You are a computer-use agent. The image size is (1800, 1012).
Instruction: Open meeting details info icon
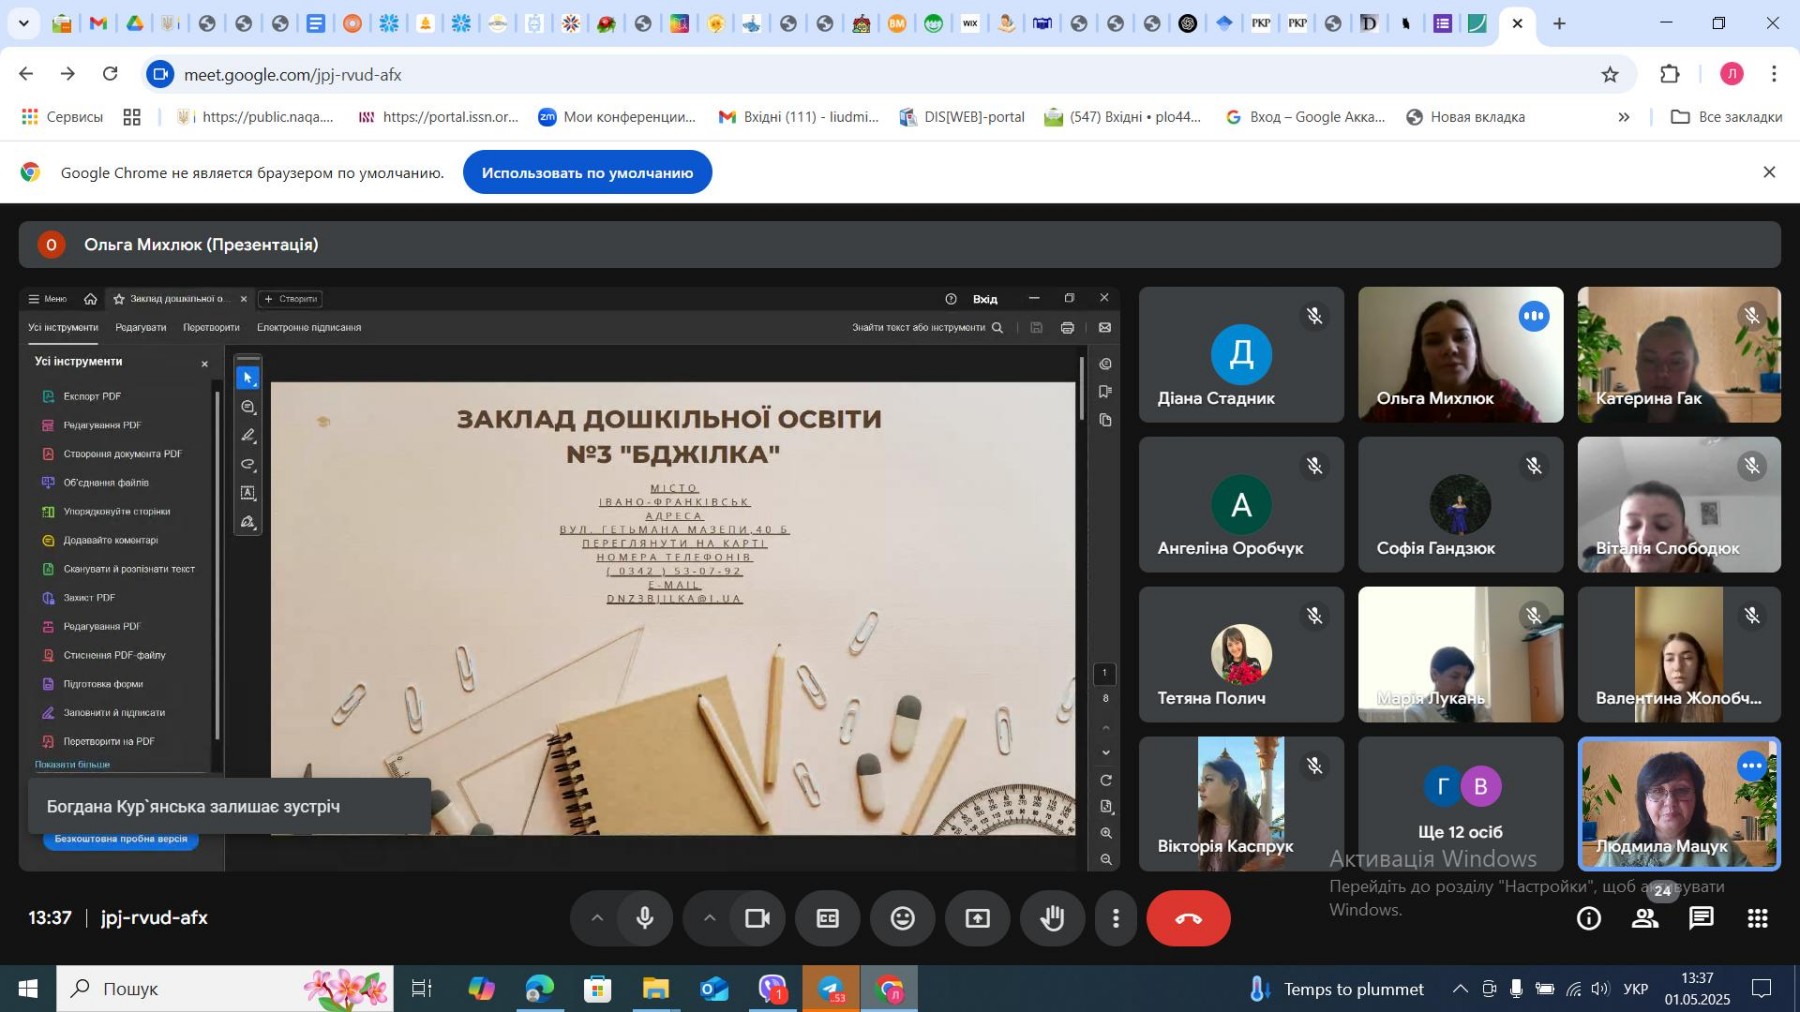coord(1589,918)
